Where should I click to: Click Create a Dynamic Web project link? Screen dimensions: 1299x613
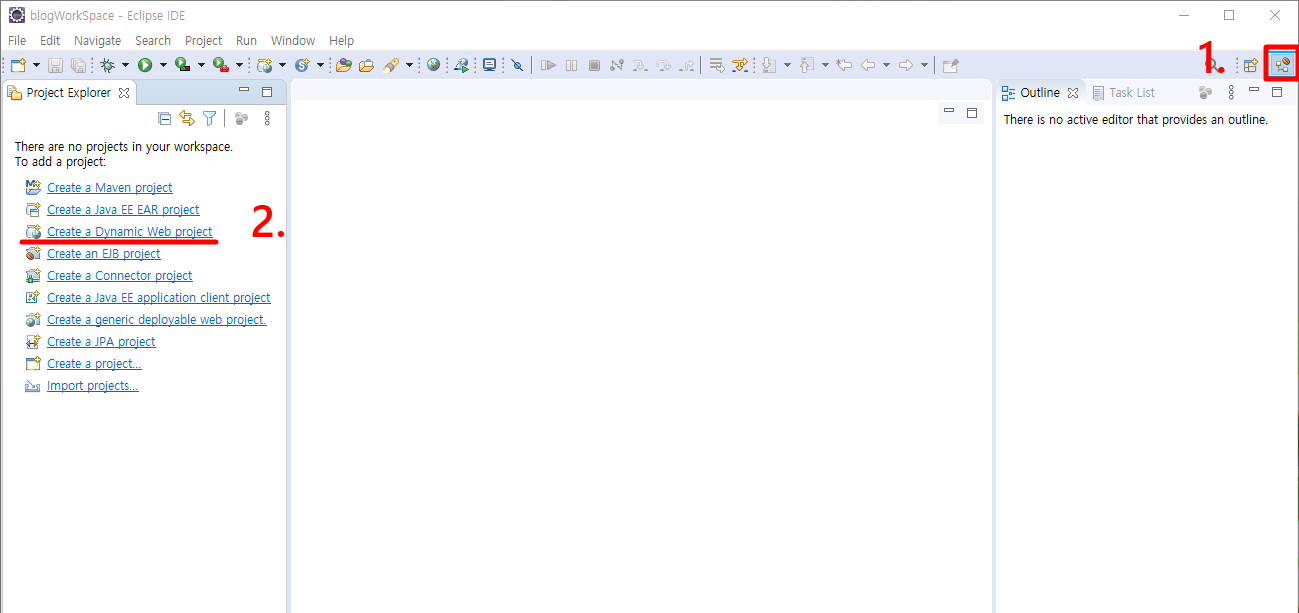click(130, 231)
